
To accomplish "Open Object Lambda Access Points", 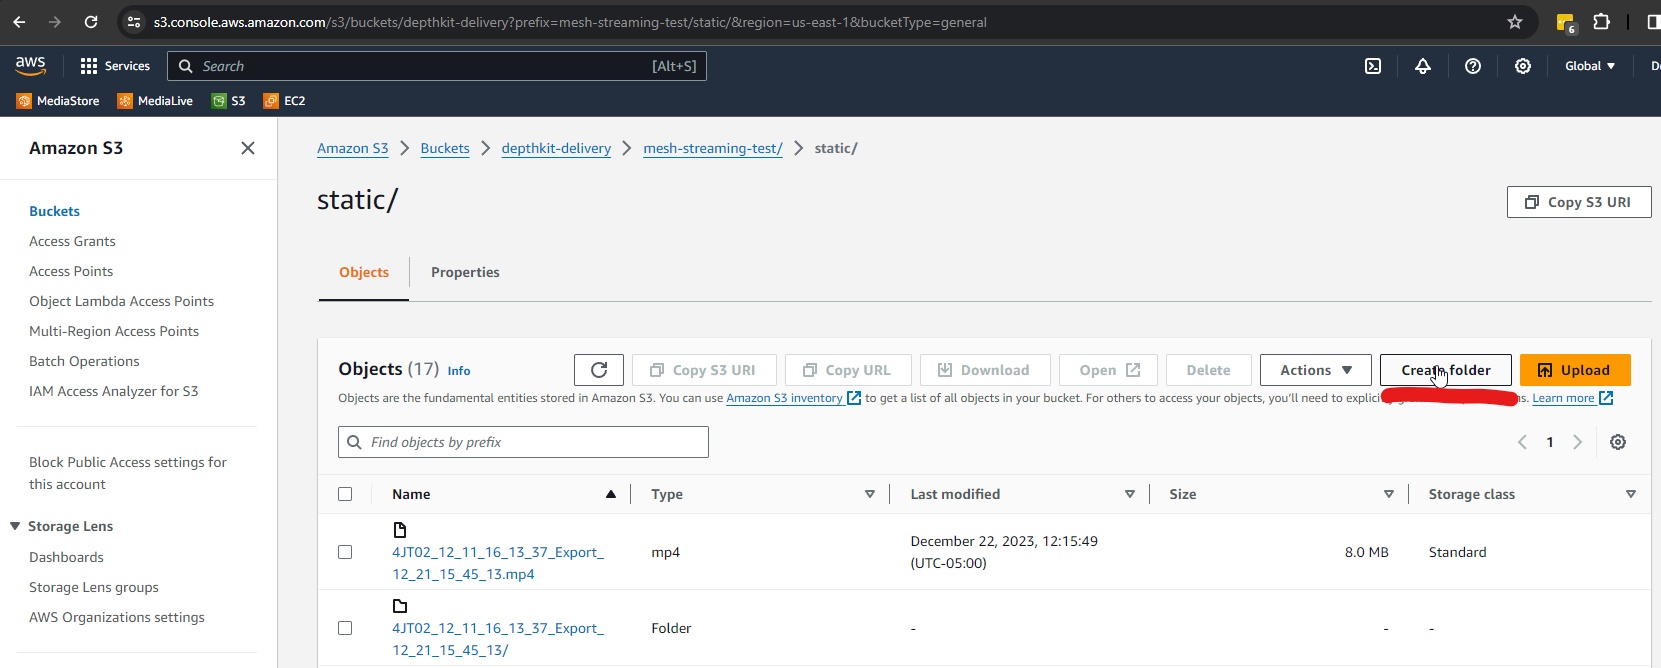I will 121,301.
